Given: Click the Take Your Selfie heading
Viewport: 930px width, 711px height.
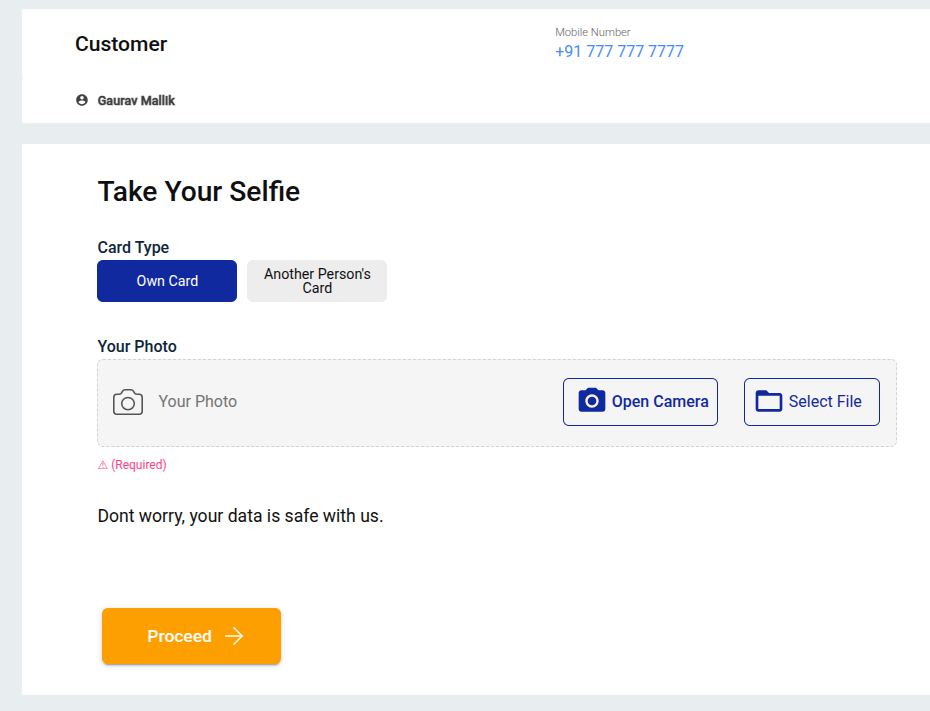Looking at the screenshot, I should [x=199, y=191].
